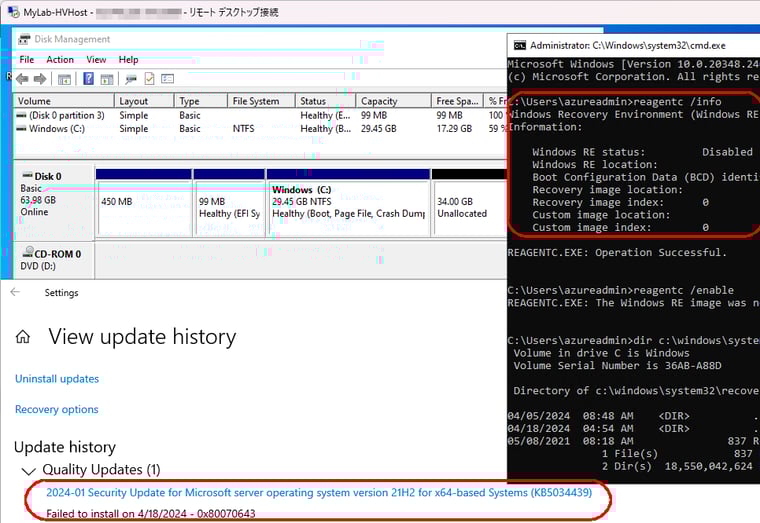Click the 'View update history' heading
The height and width of the screenshot is (523, 760).
[142, 336]
